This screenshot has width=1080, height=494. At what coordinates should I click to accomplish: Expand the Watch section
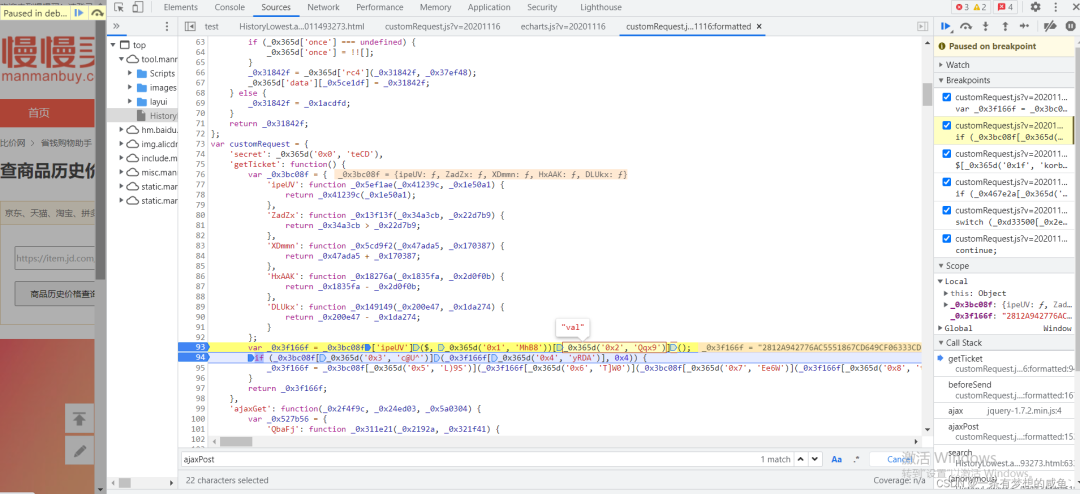pyautogui.click(x=957, y=65)
